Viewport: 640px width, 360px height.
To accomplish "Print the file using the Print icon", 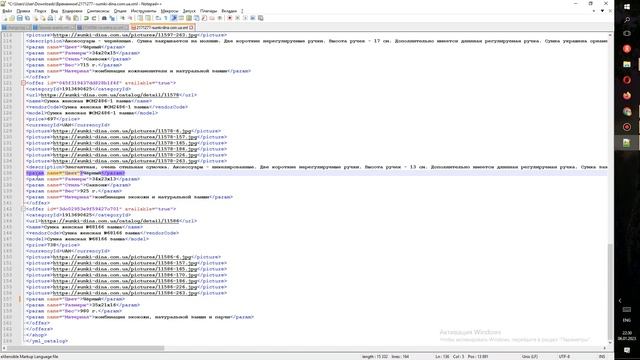I will (x=50, y=18).
